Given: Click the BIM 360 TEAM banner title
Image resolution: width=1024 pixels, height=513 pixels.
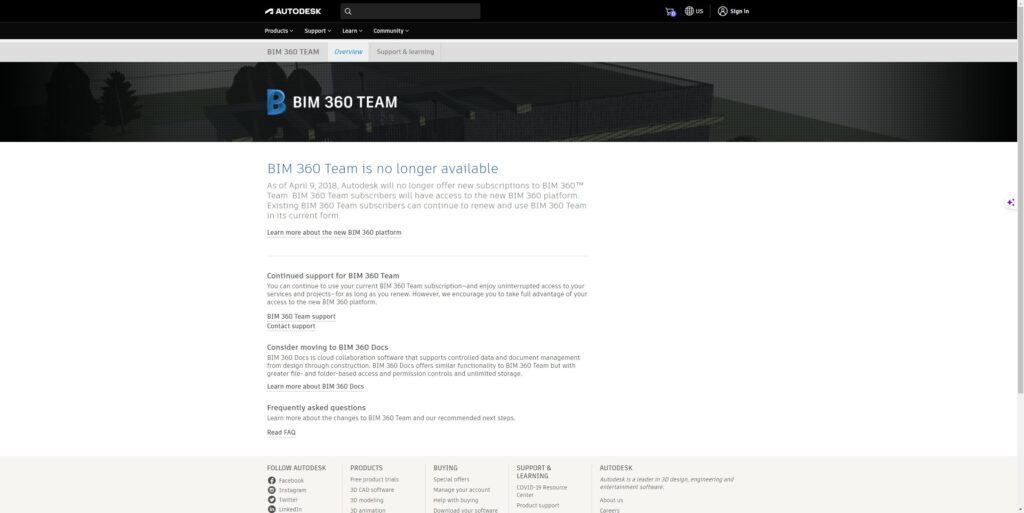Looking at the screenshot, I should (345, 102).
